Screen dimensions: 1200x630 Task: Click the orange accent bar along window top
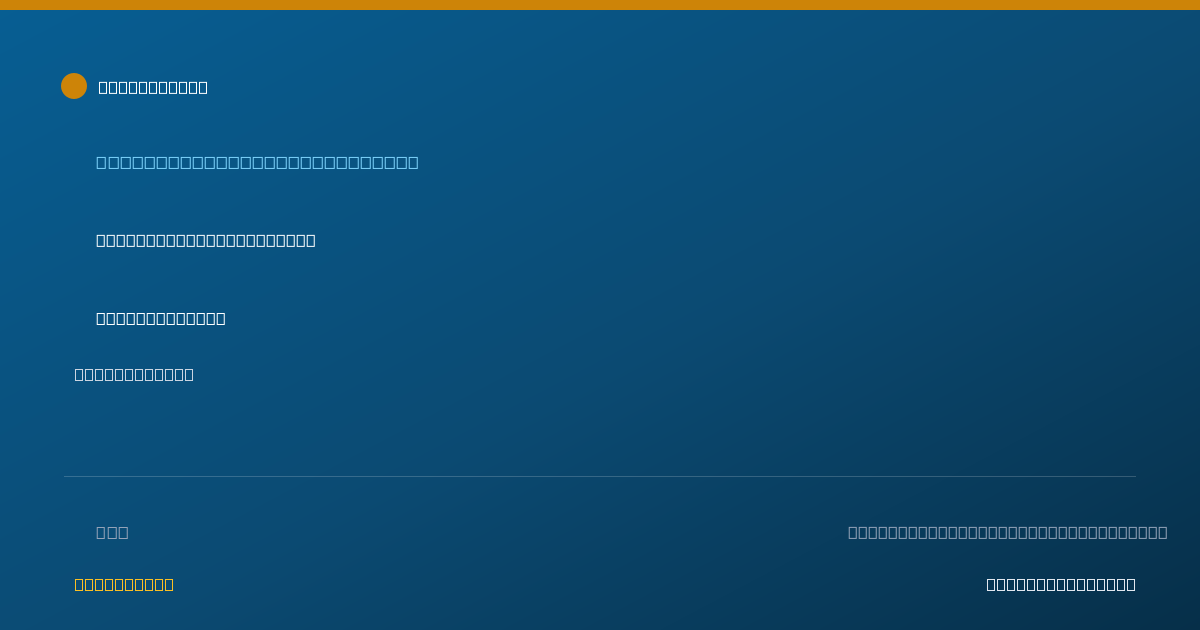[600, 5]
